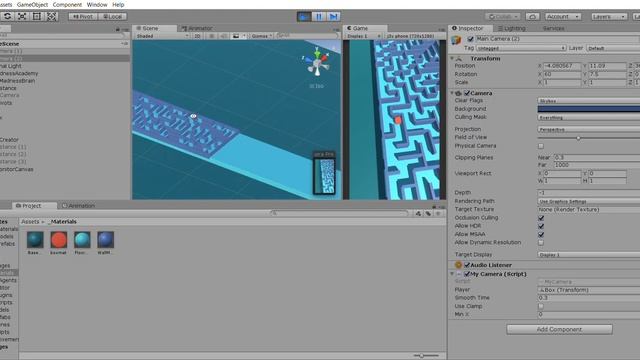This screenshot has width=640, height=360.
Task: Open the Account dropdown
Action: point(563,17)
